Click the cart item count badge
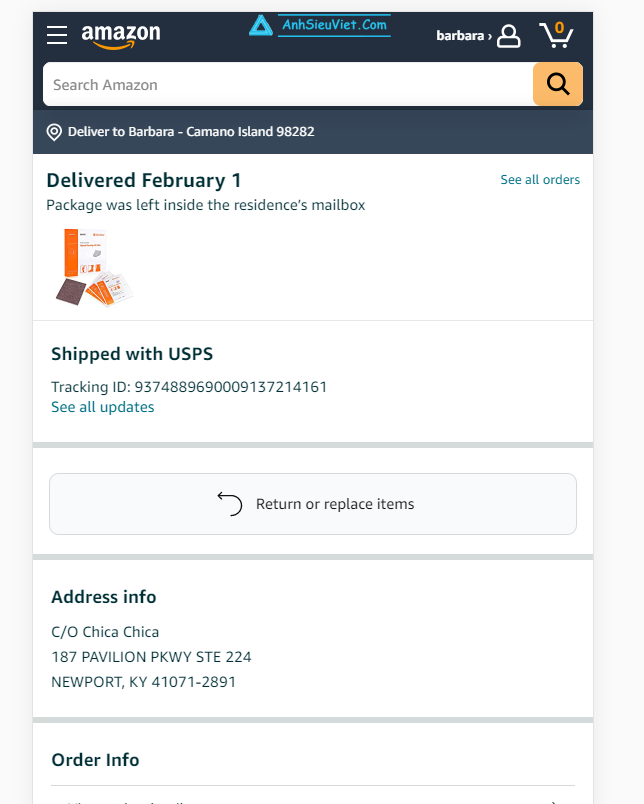 click(559, 28)
